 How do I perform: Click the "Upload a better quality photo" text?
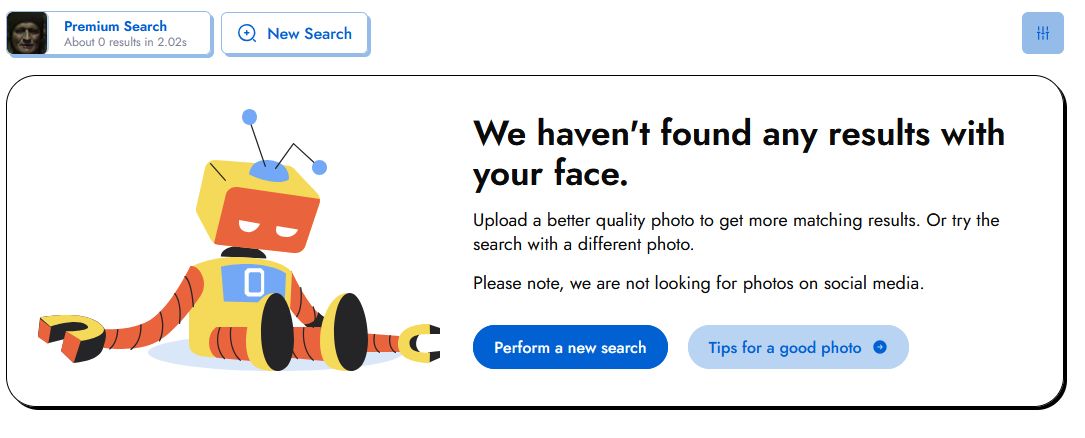point(735,231)
